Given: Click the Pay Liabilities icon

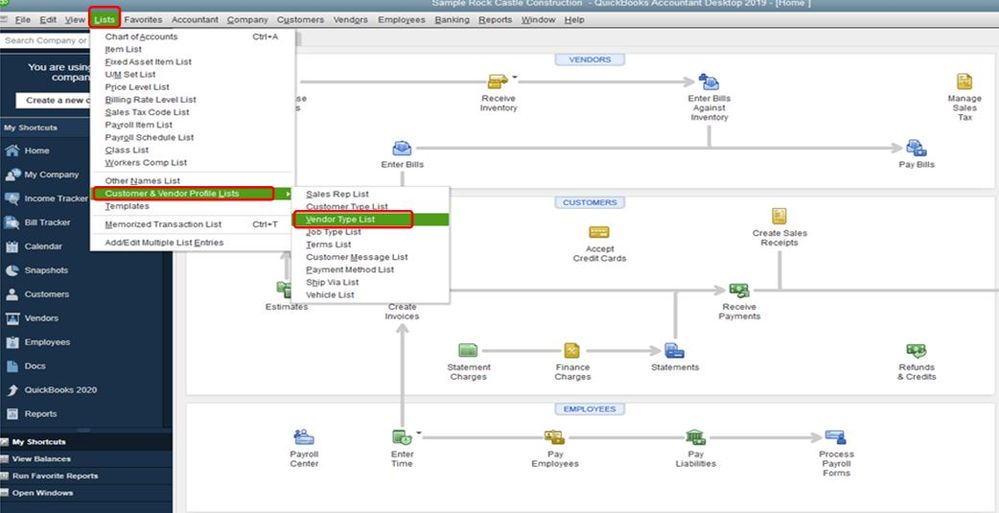Looking at the screenshot, I should 695,437.
